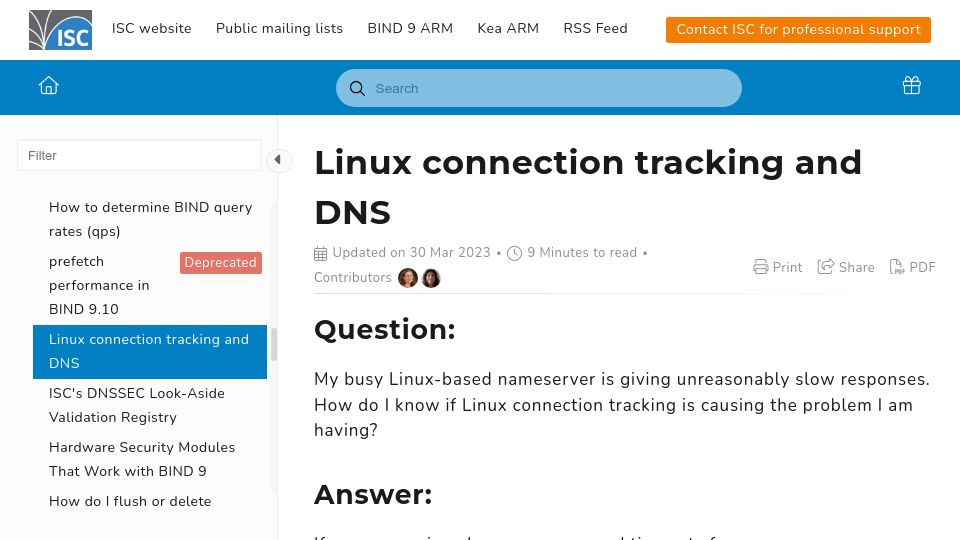Open How to determine BIND query rates

coord(151,219)
